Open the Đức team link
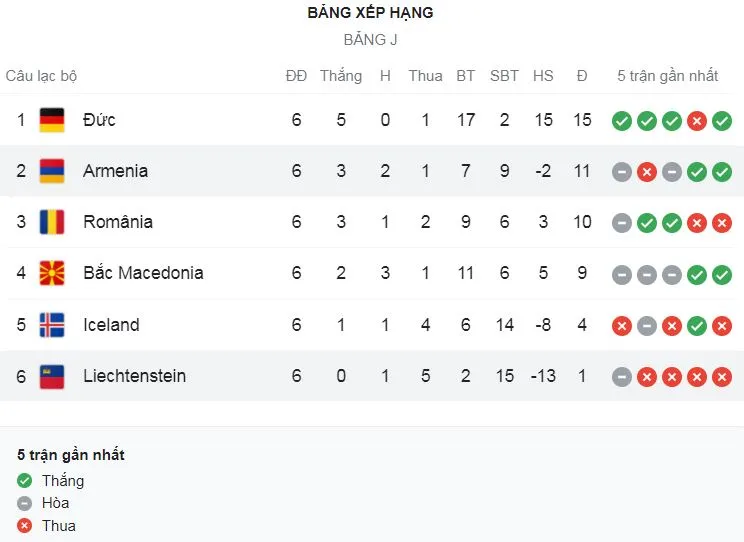The image size is (744, 542). pos(99,120)
